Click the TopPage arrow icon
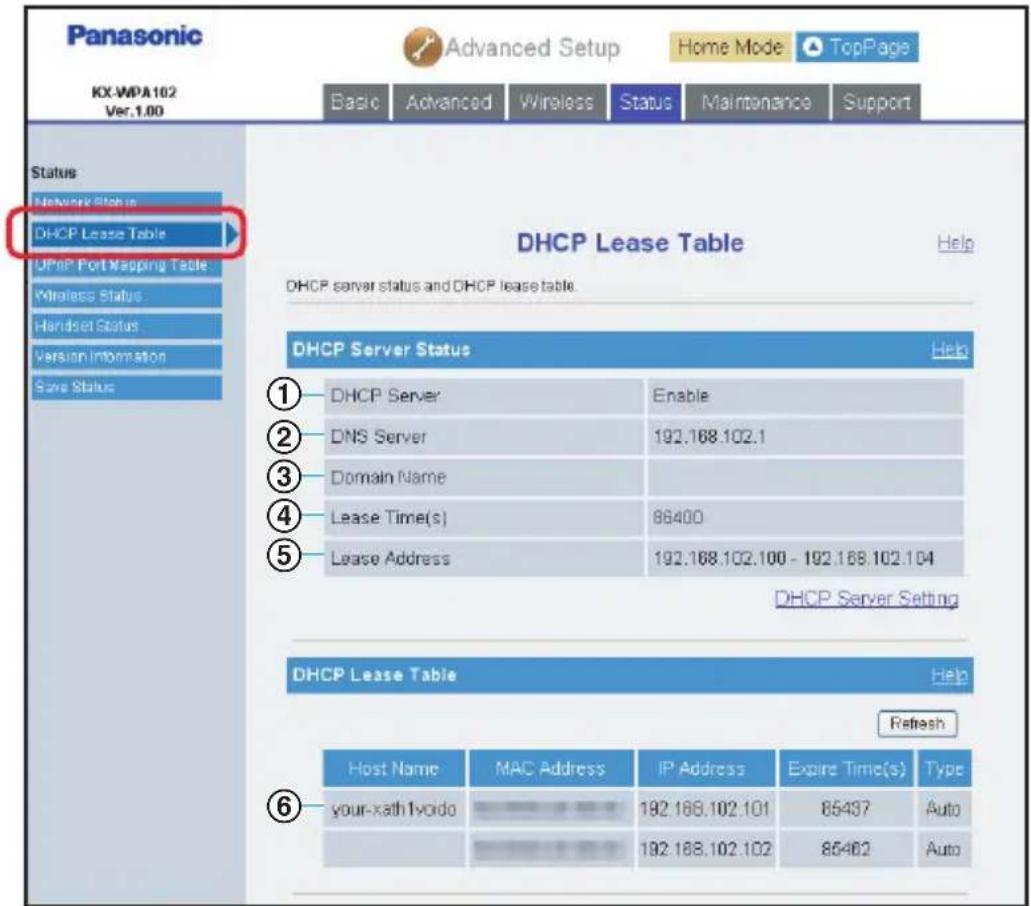 813,47
